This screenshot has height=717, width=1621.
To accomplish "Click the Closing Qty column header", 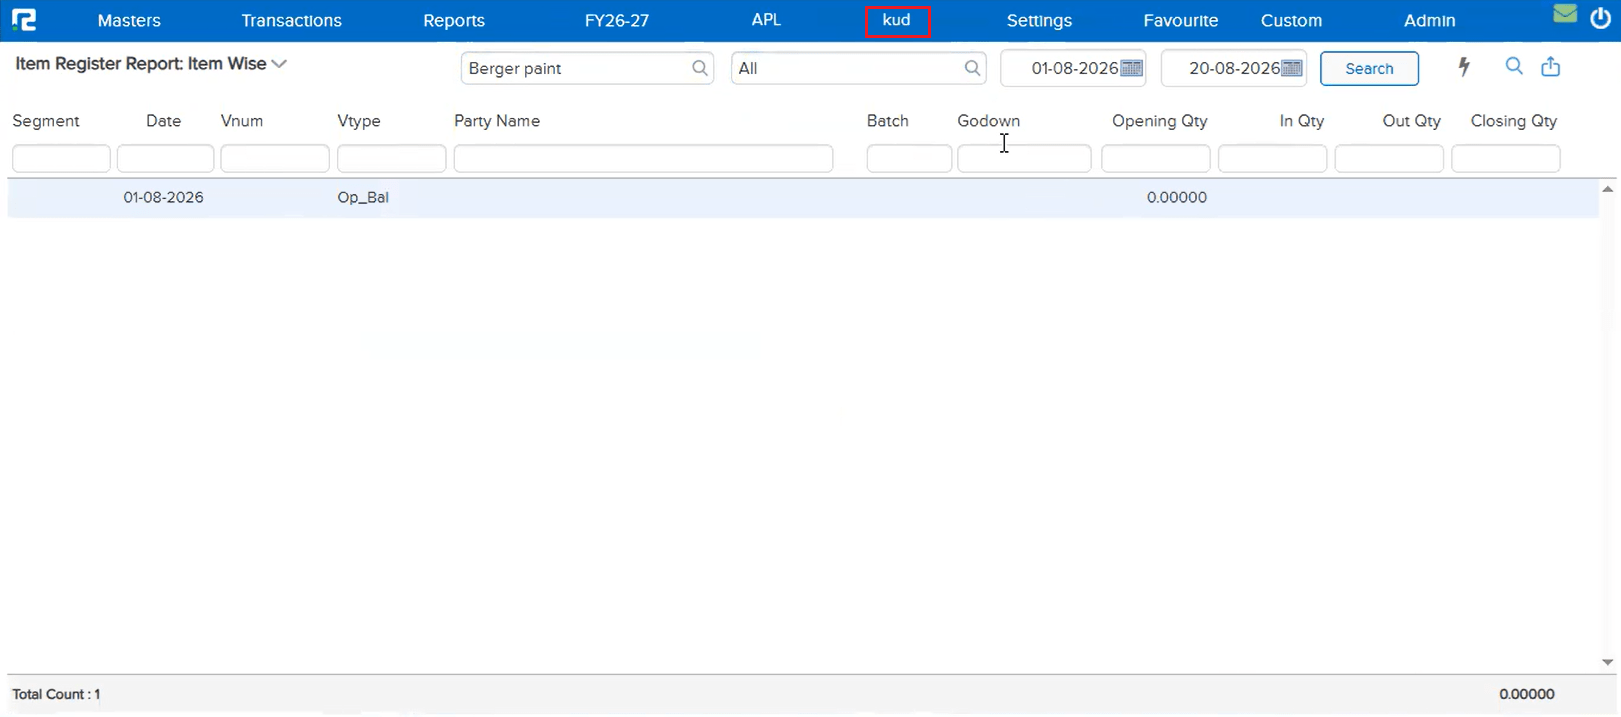I will click(x=1514, y=121).
